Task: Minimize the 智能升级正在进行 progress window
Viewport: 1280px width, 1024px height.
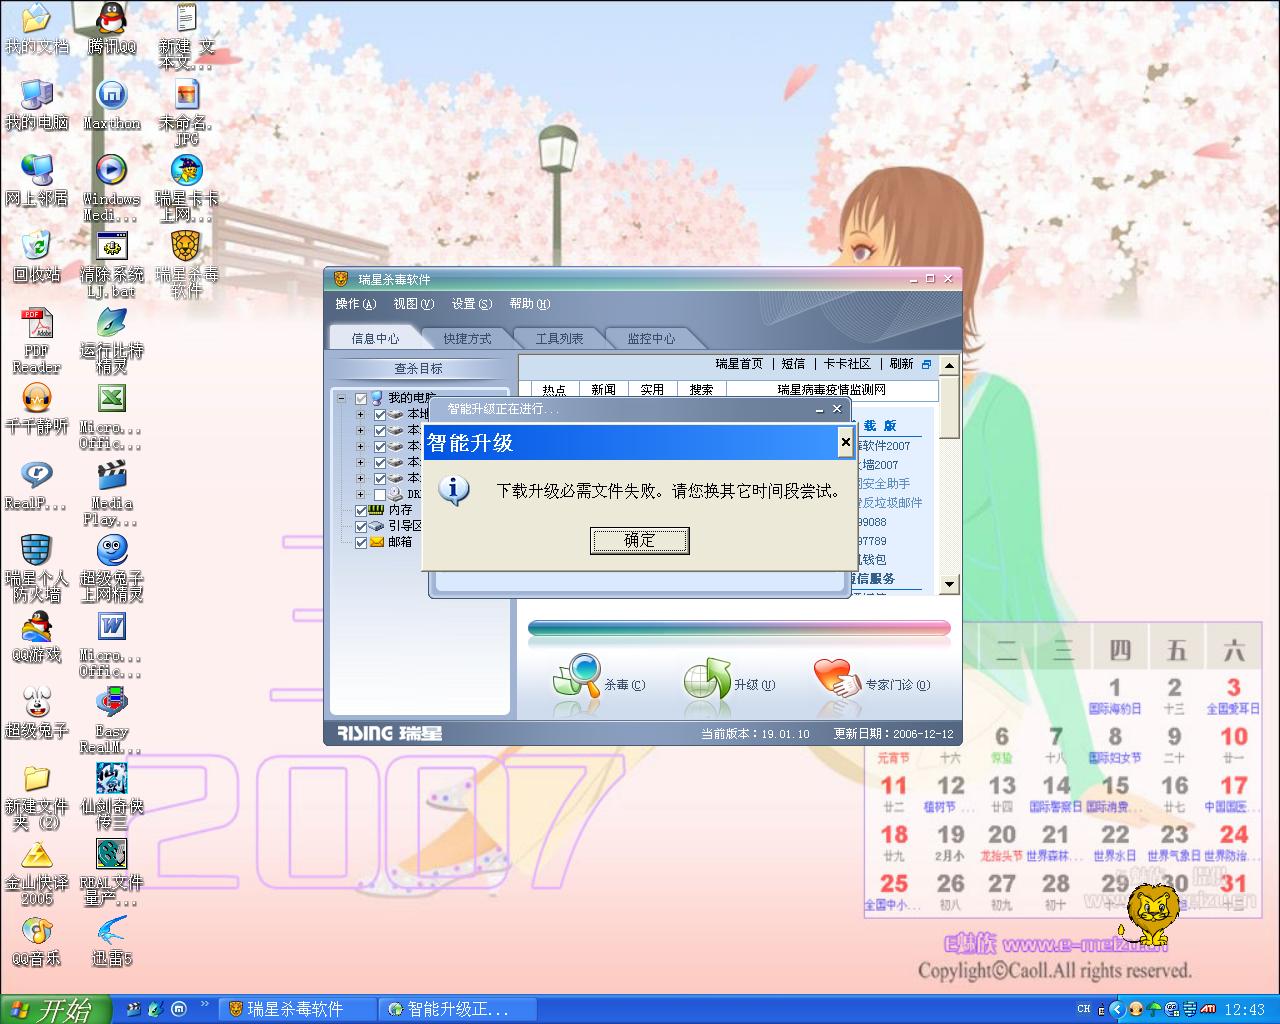Action: [x=820, y=409]
